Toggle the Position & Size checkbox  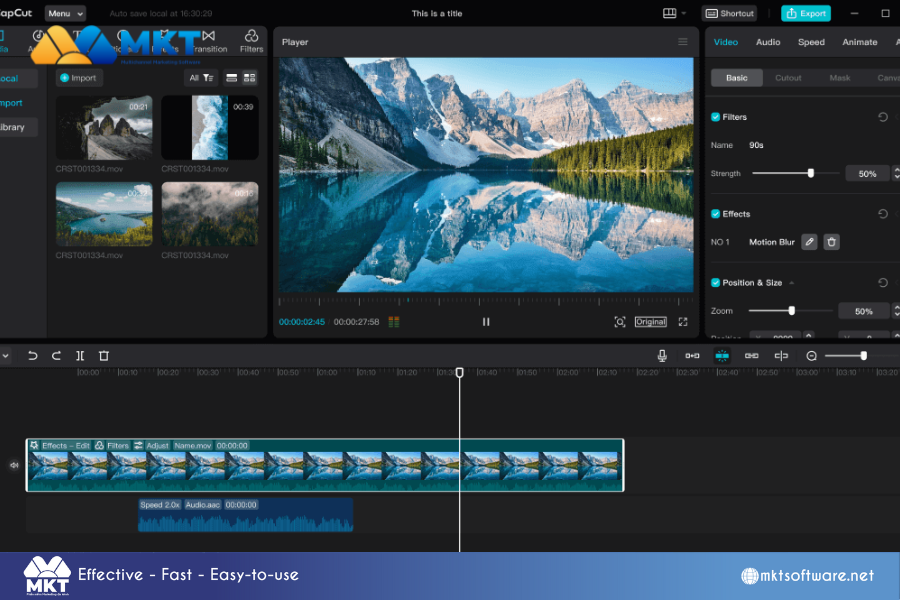(x=715, y=282)
